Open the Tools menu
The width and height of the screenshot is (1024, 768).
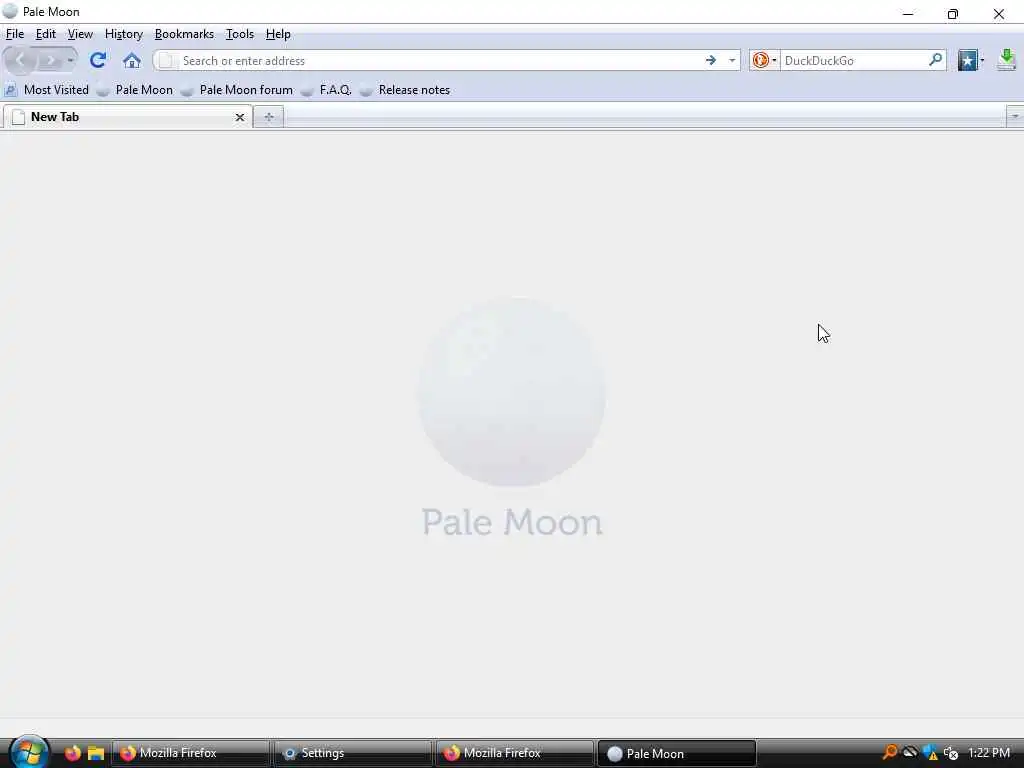click(240, 34)
